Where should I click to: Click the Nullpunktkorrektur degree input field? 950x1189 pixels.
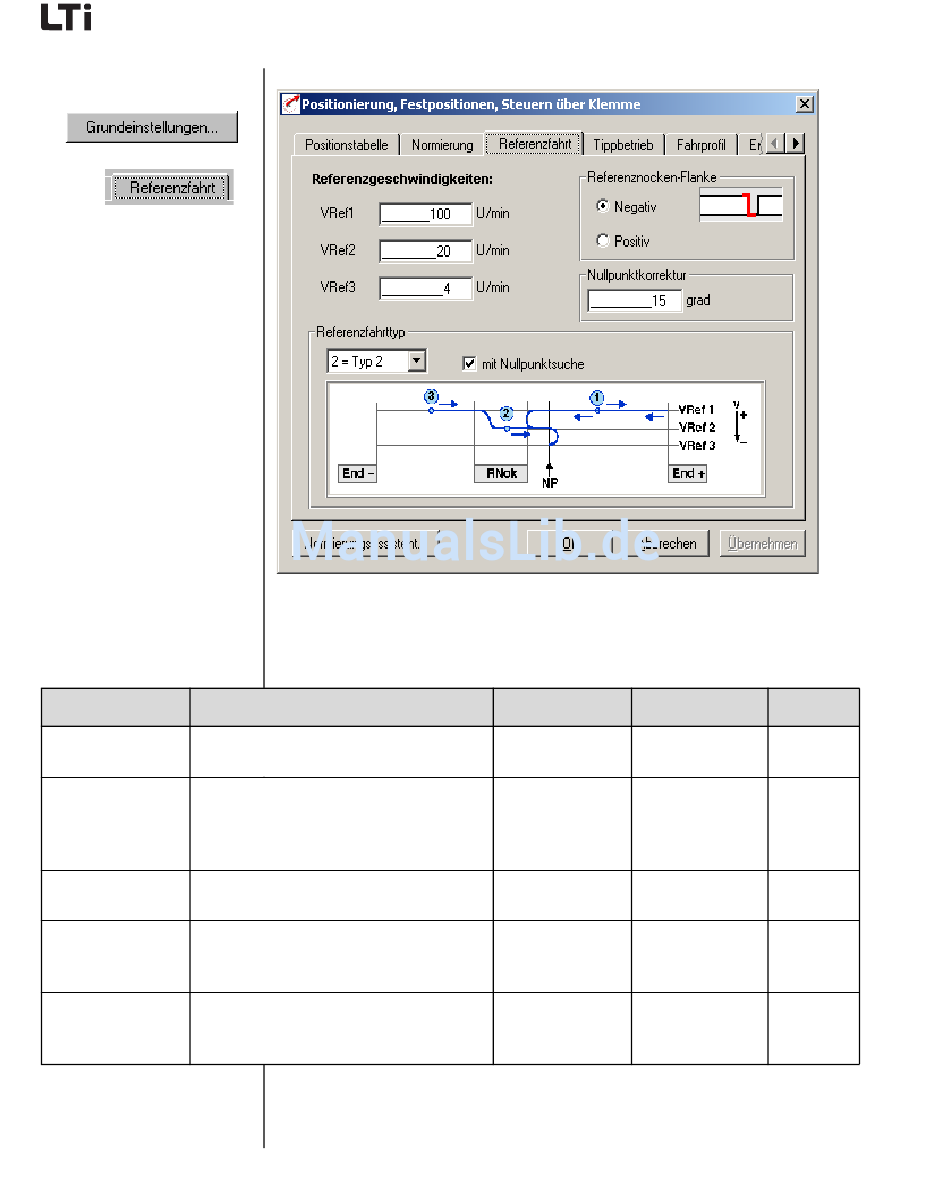coord(635,300)
